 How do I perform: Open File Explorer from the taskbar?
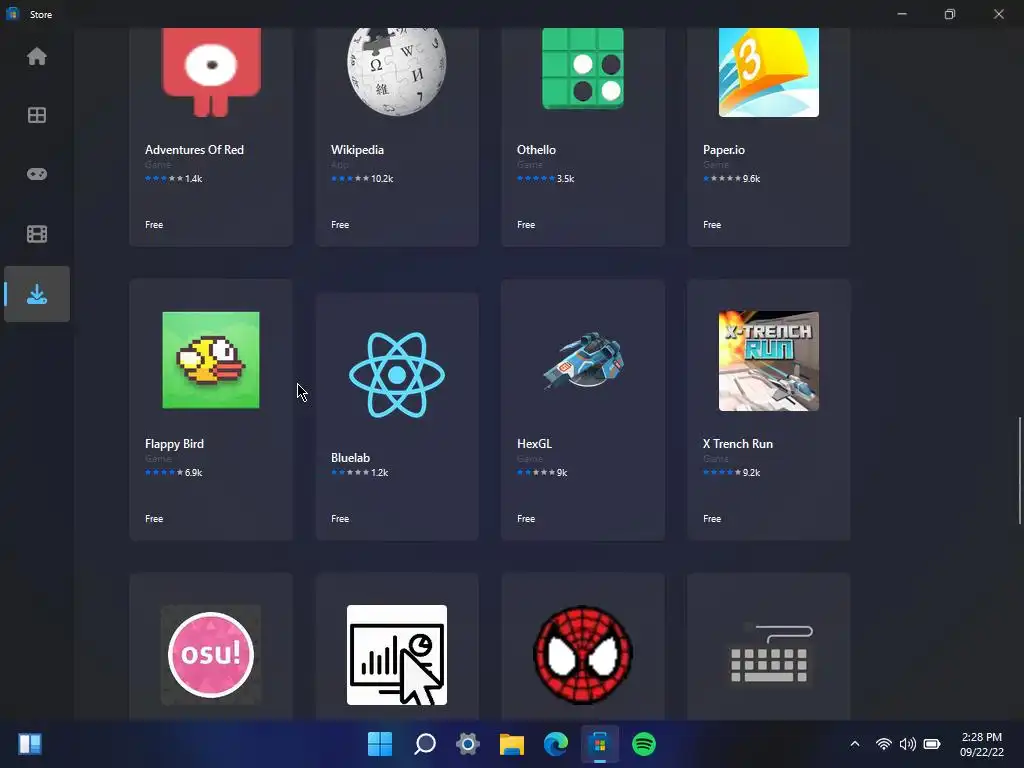(x=512, y=744)
